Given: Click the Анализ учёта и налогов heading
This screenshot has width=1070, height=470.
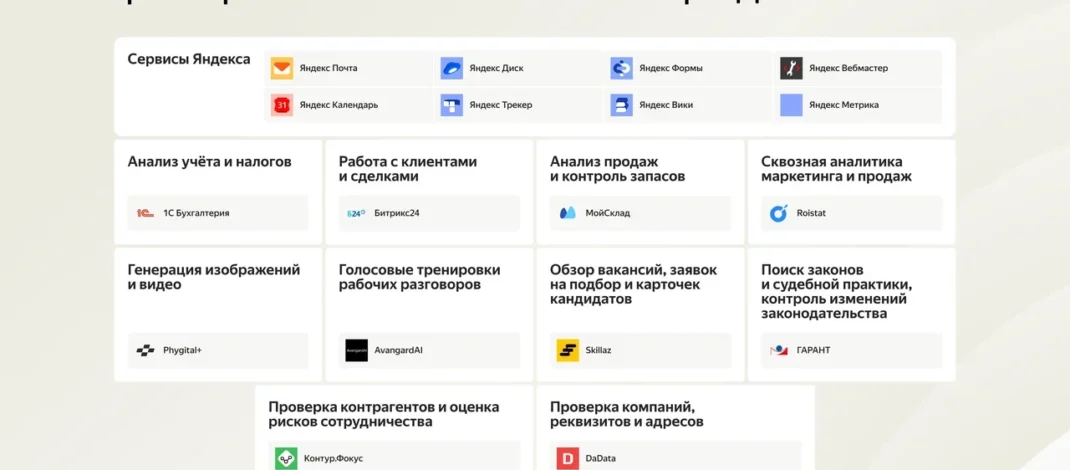Looking at the screenshot, I should point(209,162).
